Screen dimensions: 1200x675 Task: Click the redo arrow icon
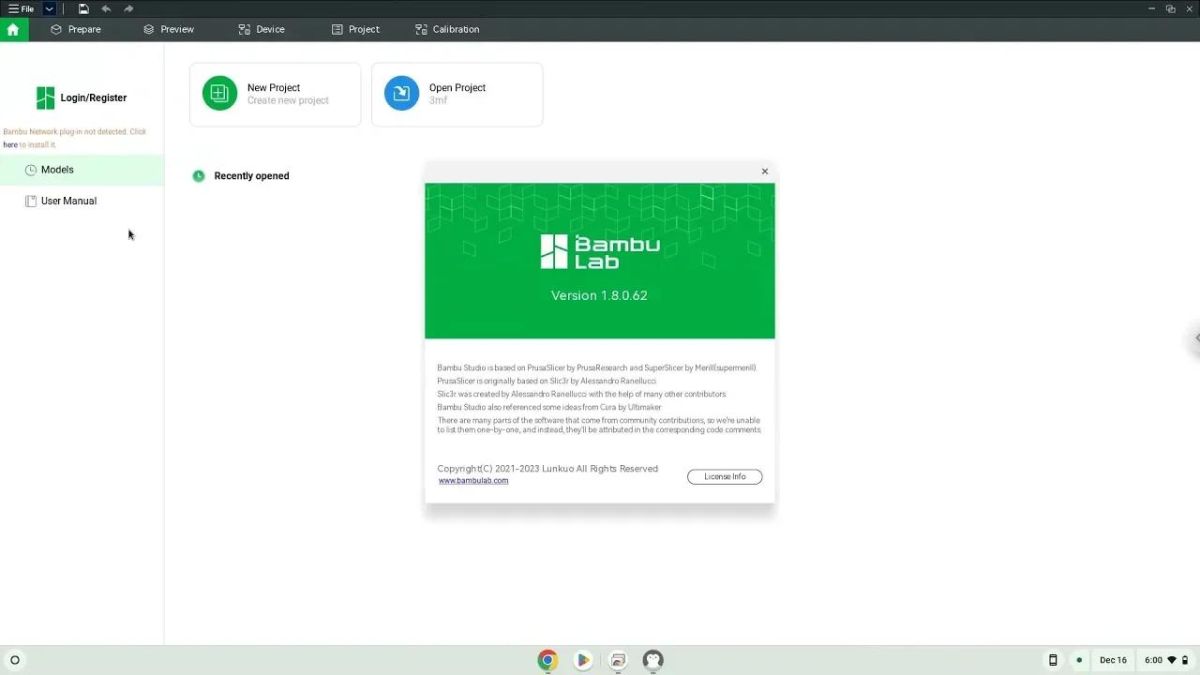pyautogui.click(x=128, y=9)
